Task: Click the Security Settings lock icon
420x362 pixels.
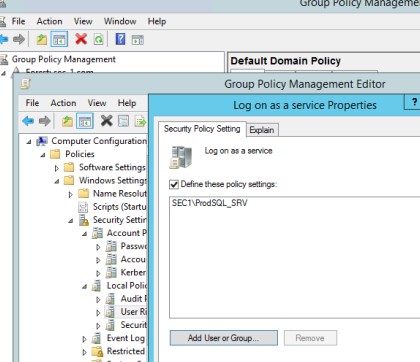Action: point(84,220)
